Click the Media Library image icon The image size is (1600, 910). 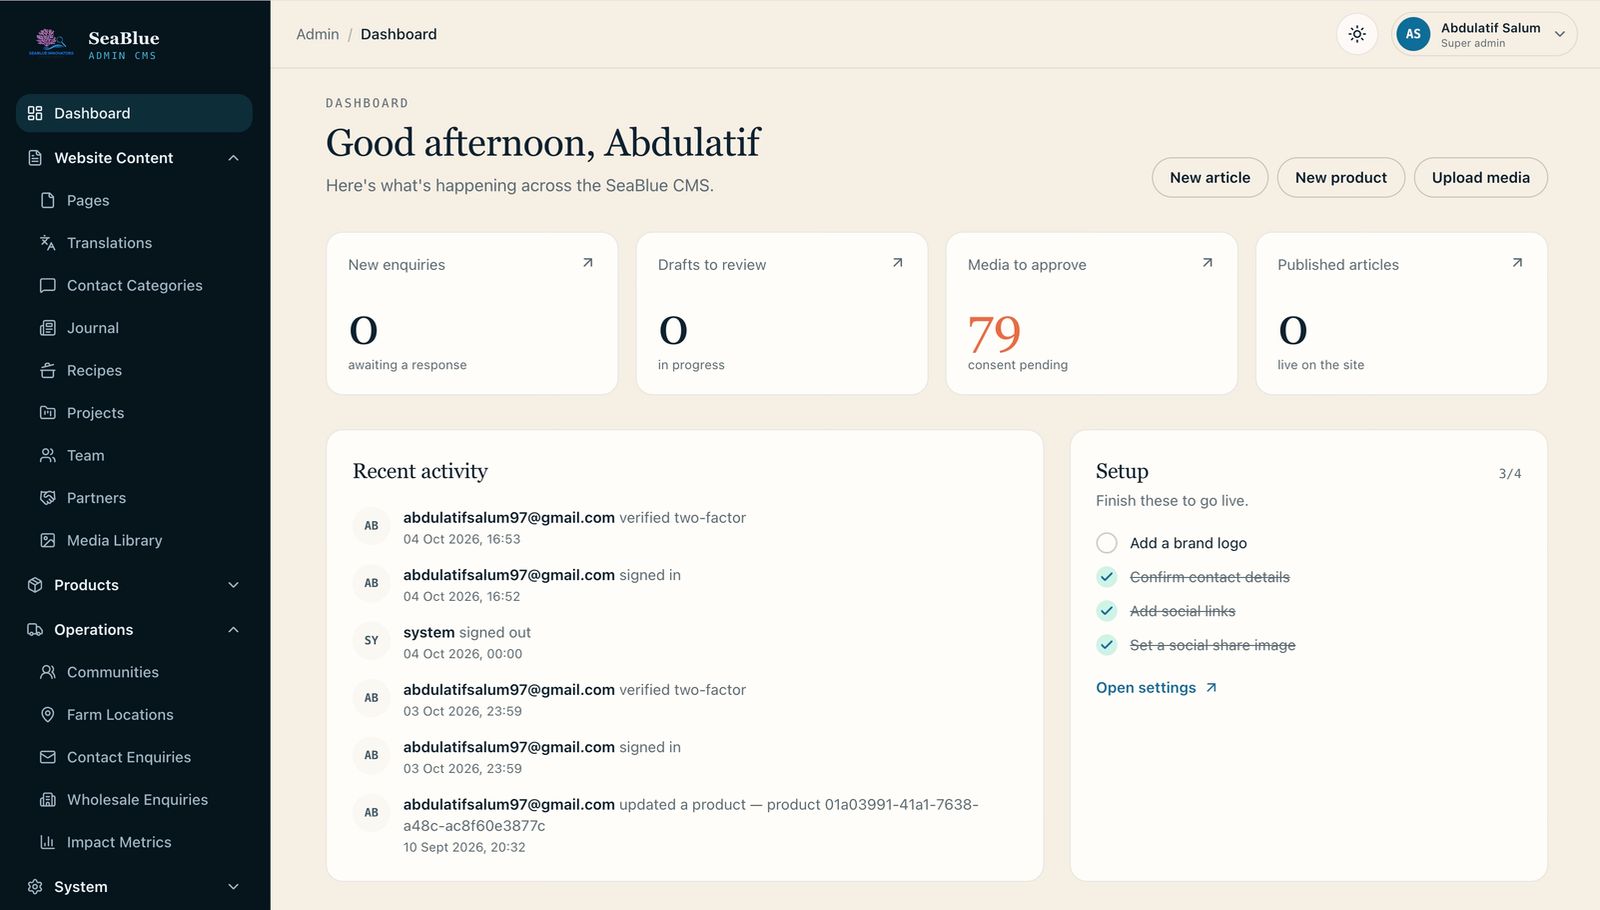click(47, 540)
